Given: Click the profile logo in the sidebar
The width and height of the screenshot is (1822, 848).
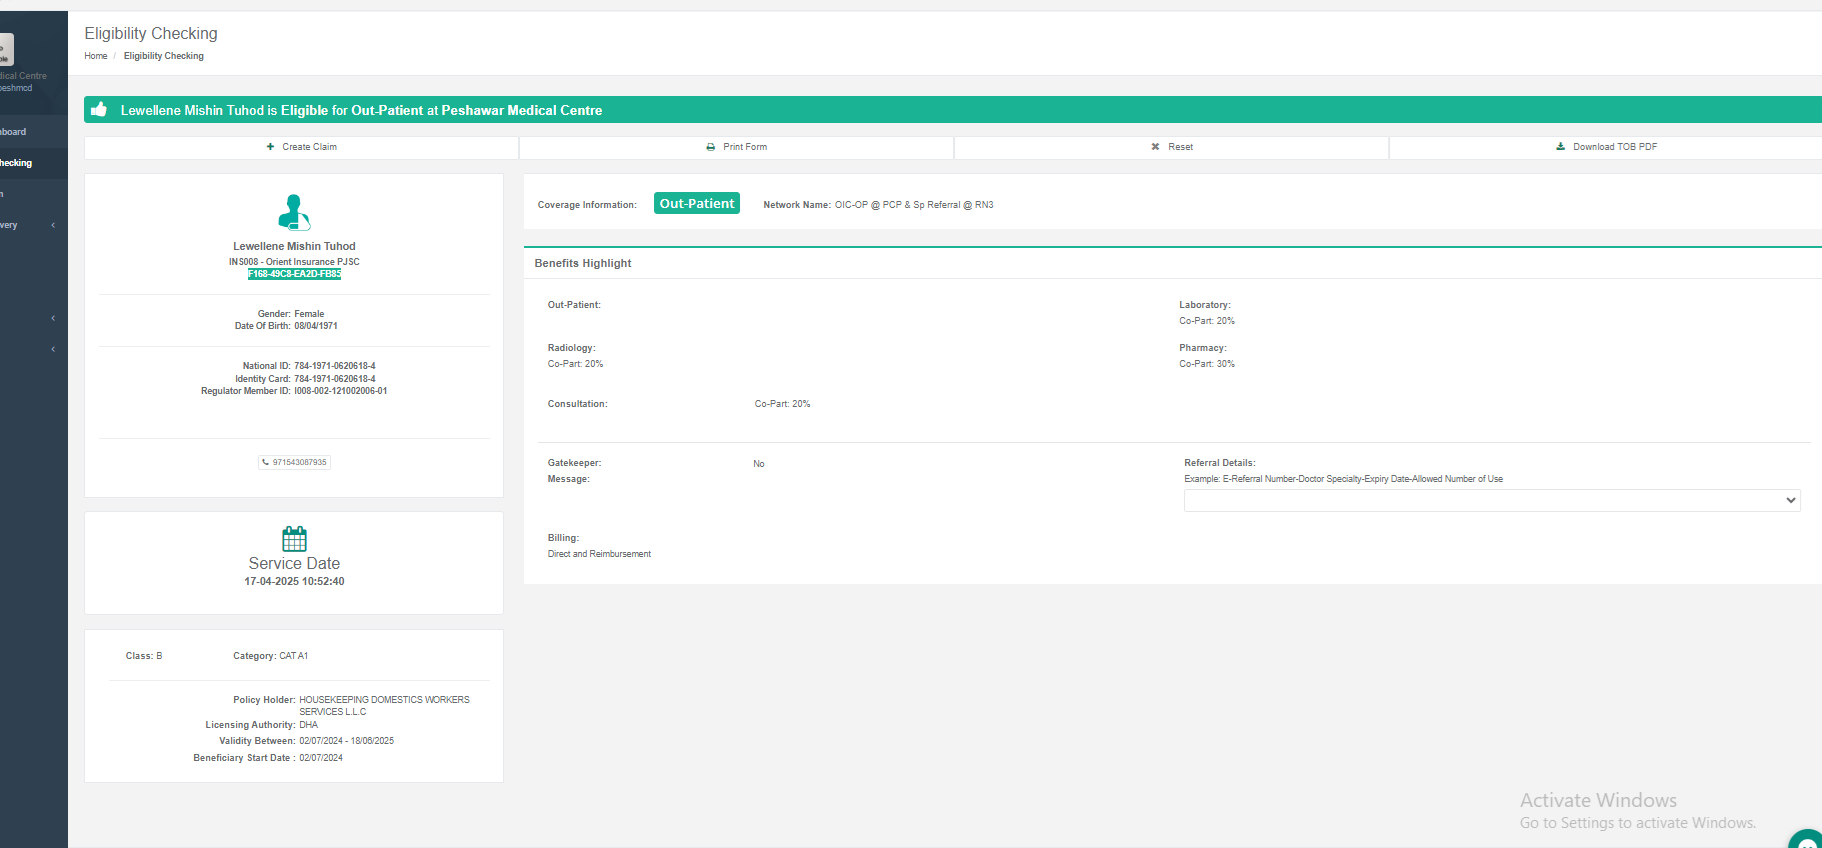Looking at the screenshot, I should (x=6, y=50).
